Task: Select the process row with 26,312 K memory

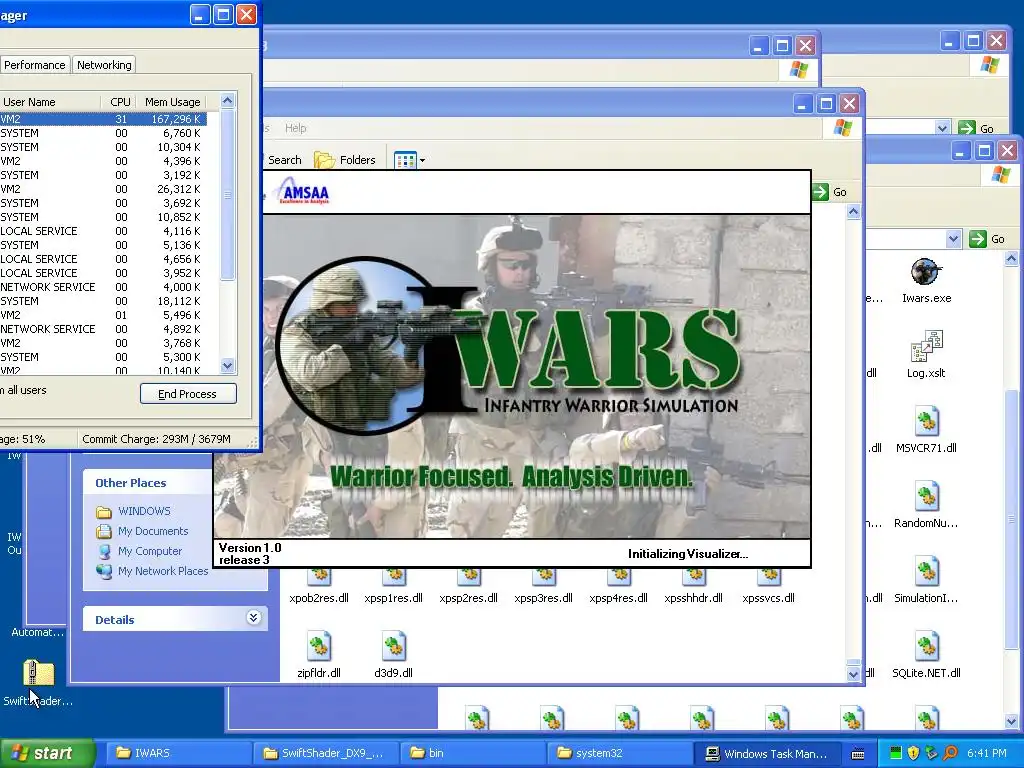Action: (x=103, y=189)
